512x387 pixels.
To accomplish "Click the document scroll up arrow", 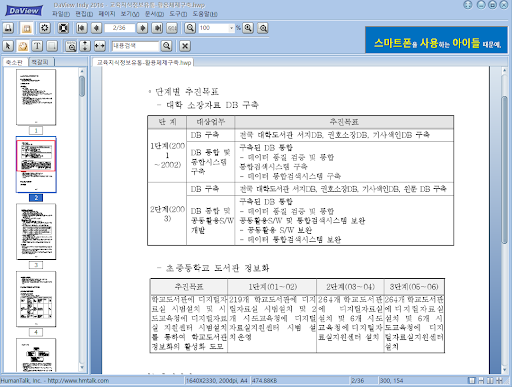I will [504, 70].
